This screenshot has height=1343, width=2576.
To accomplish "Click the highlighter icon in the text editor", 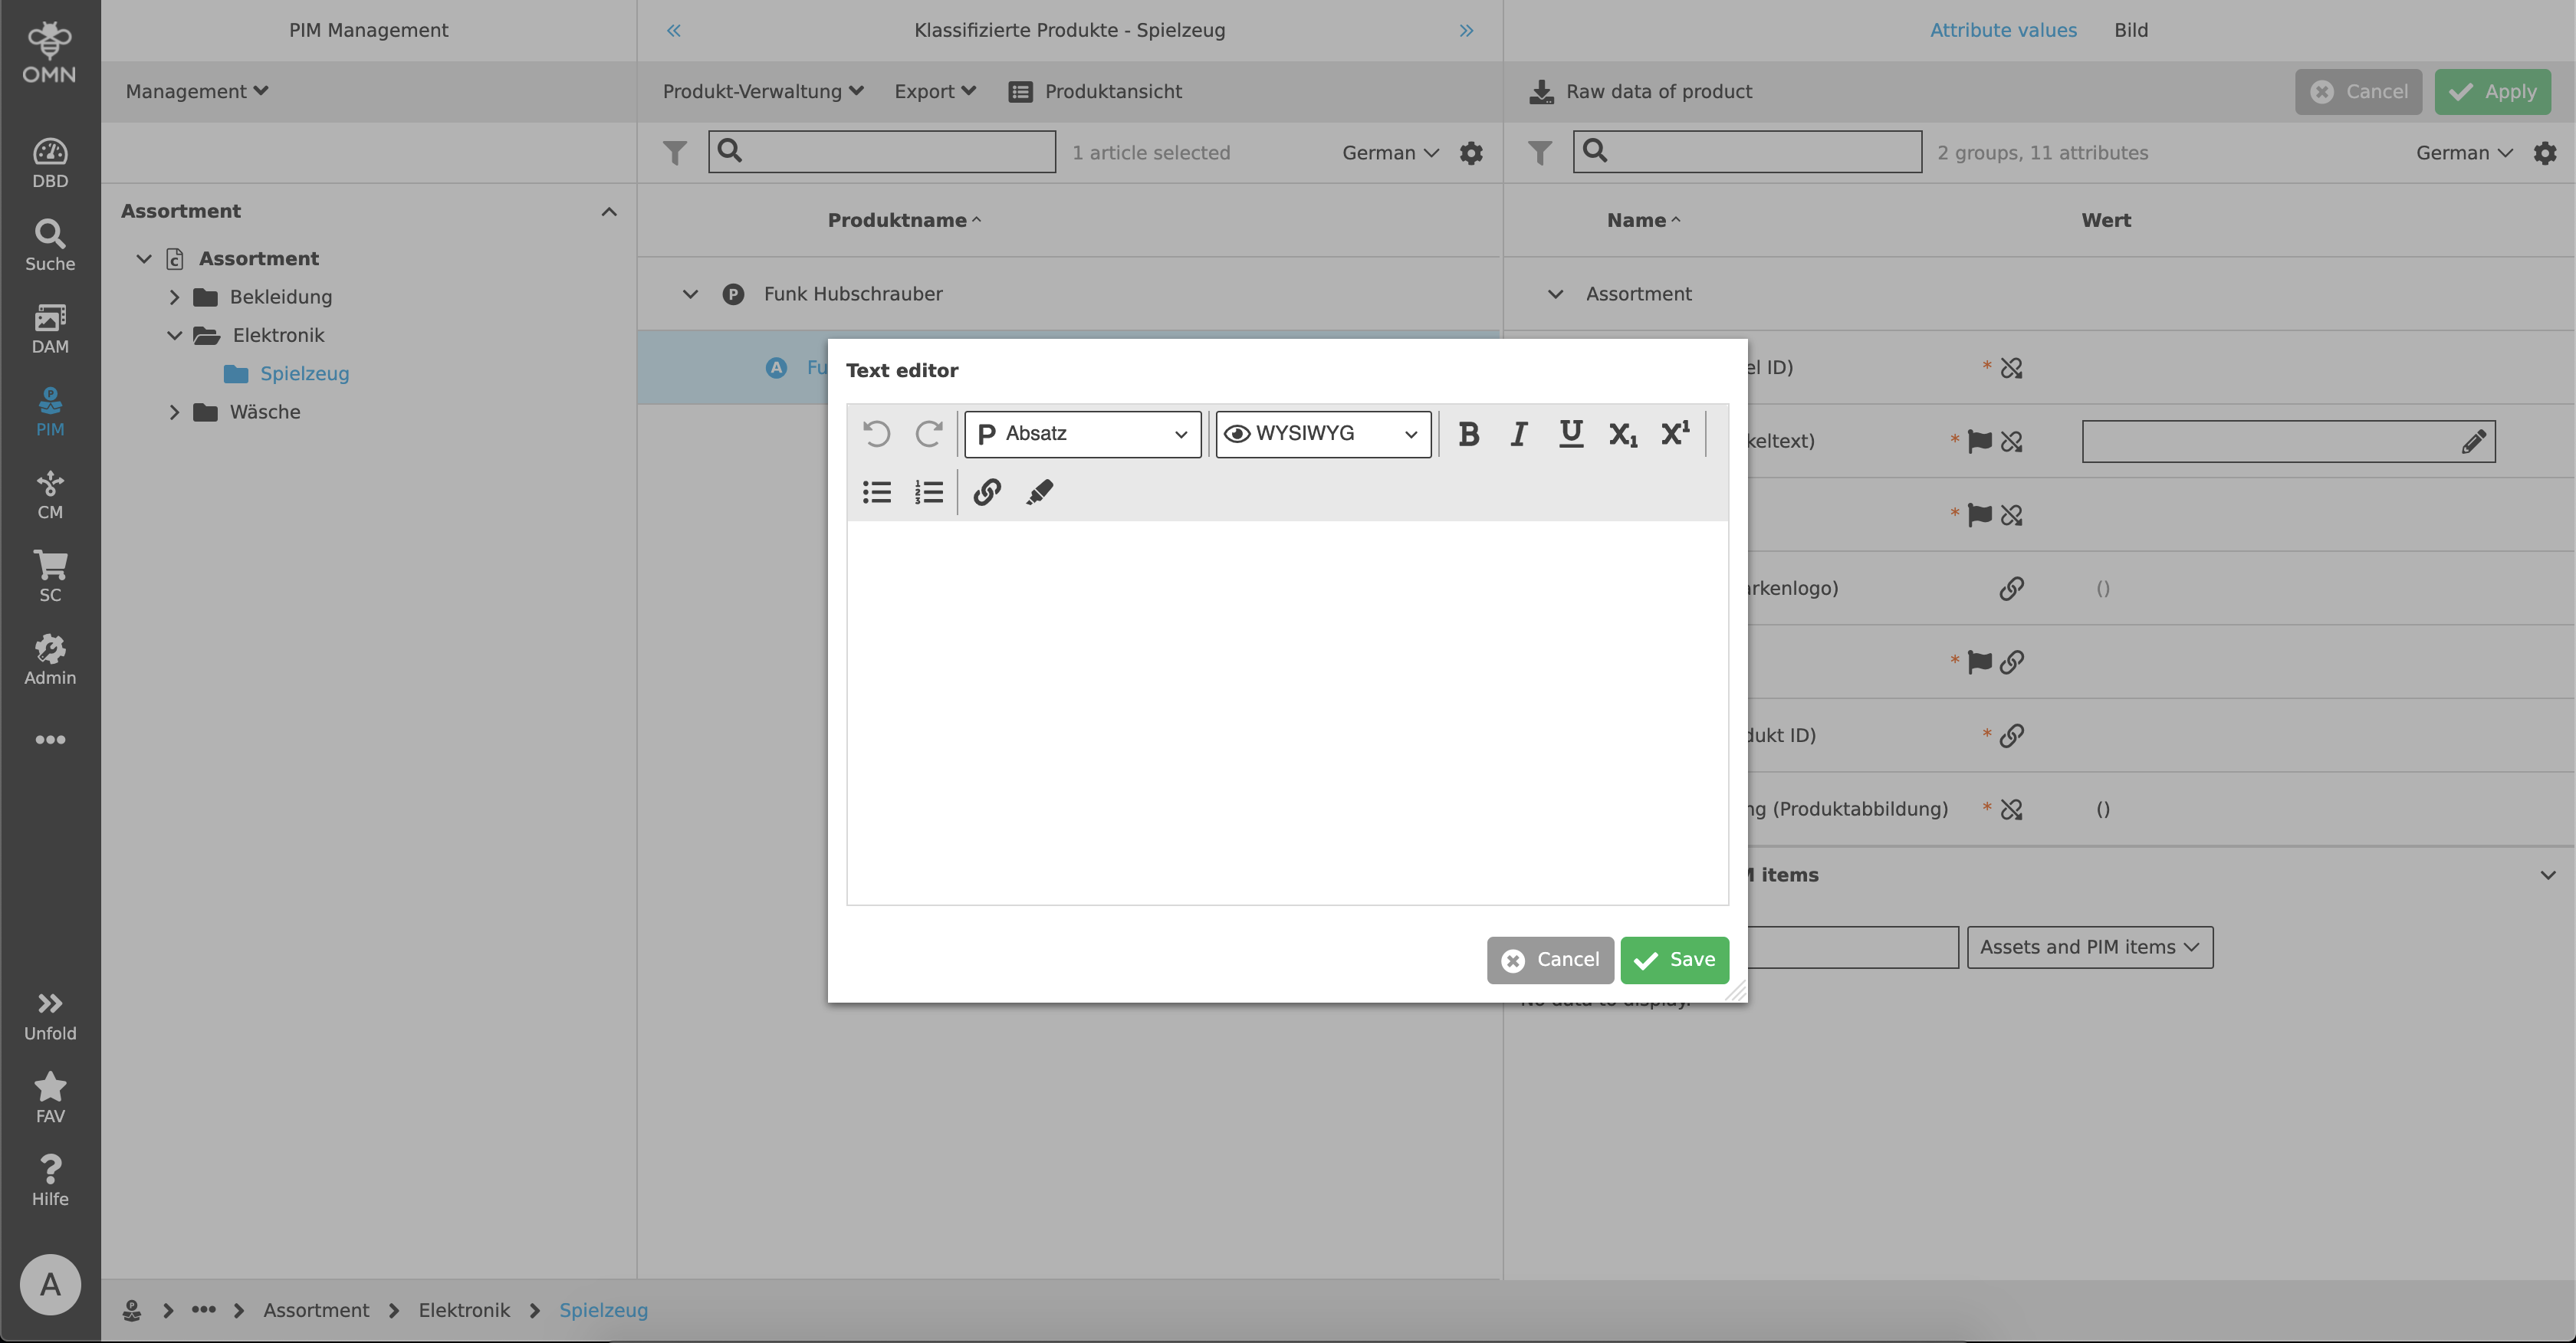I will pyautogui.click(x=1040, y=491).
